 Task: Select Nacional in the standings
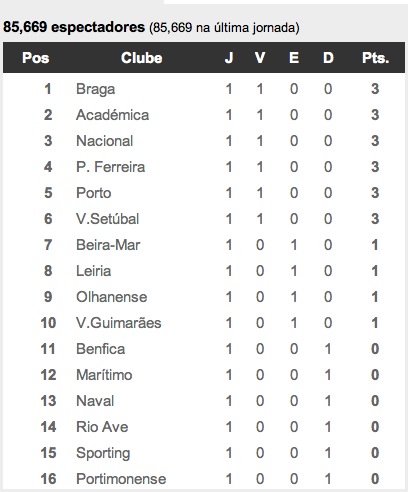pyautogui.click(x=105, y=141)
